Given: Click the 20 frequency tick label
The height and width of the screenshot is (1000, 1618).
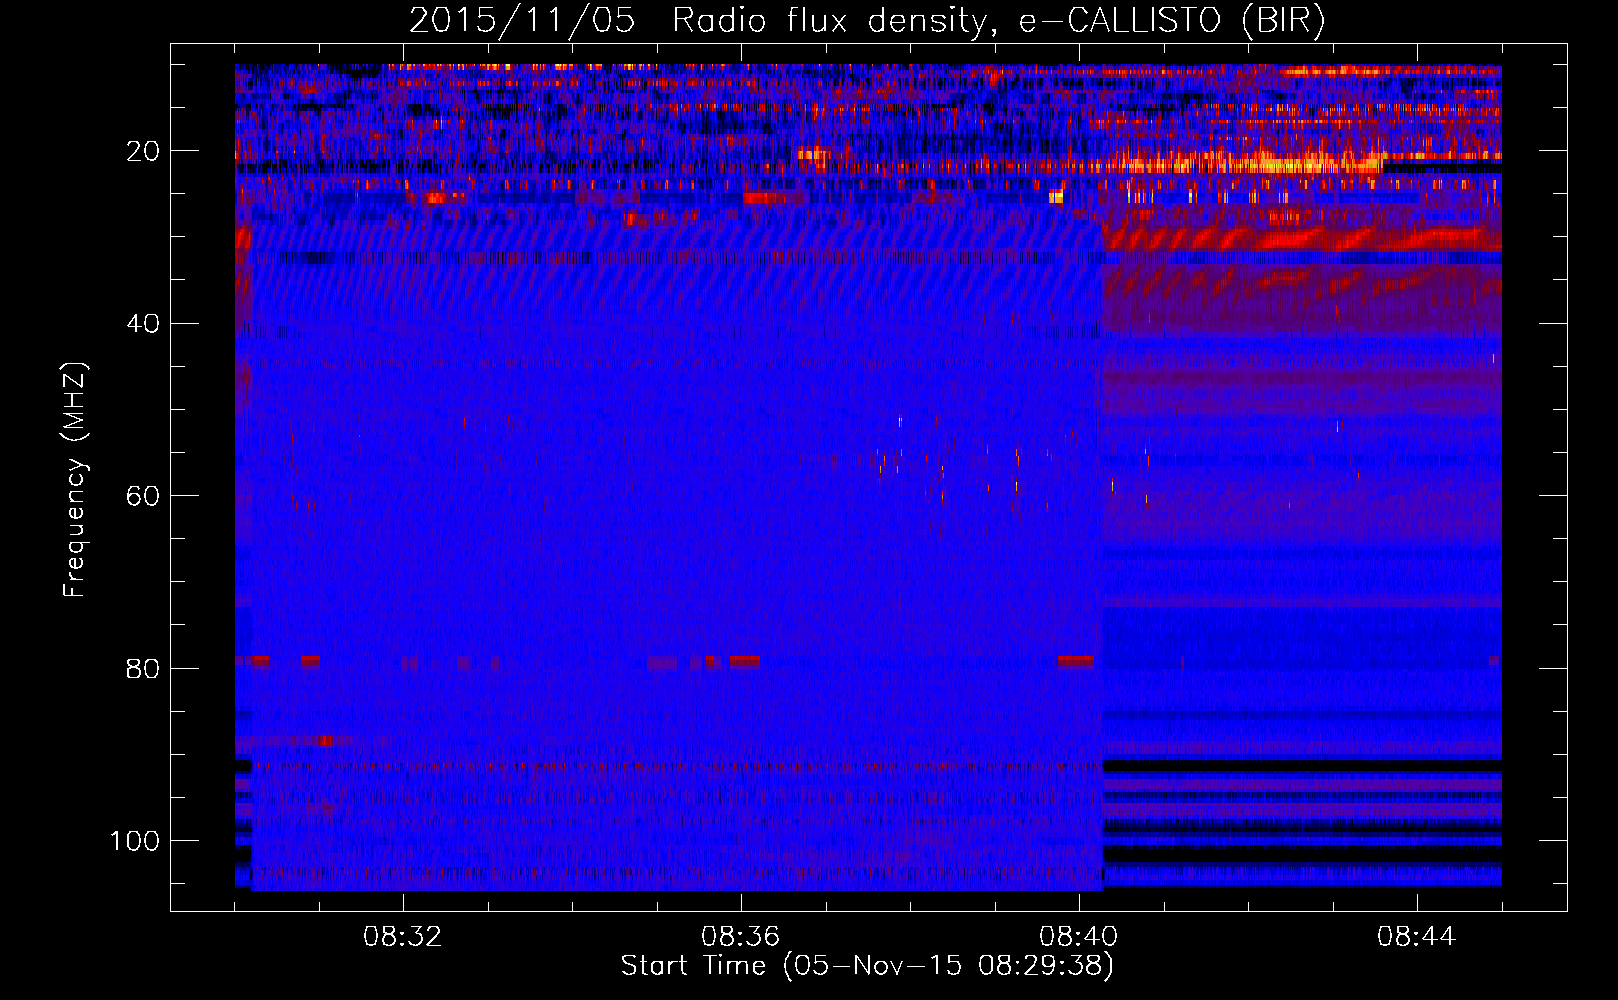Looking at the screenshot, I should (x=143, y=151).
